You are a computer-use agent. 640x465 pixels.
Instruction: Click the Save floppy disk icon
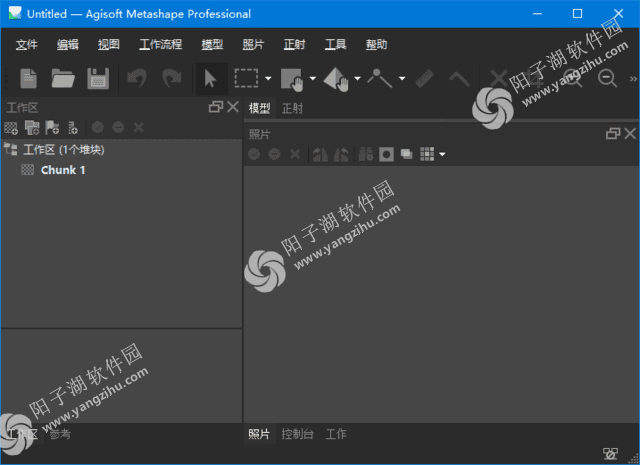pyautogui.click(x=98, y=78)
